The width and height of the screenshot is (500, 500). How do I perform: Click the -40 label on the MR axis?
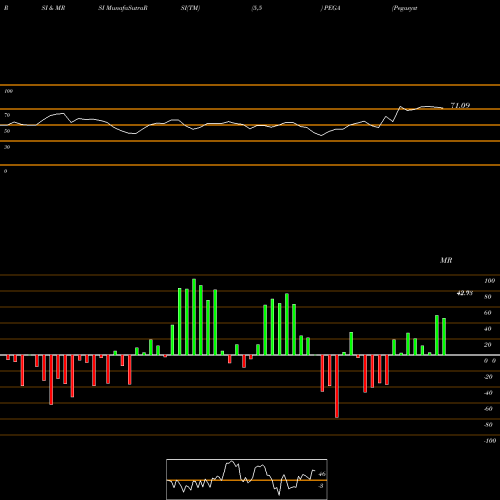[488, 393]
